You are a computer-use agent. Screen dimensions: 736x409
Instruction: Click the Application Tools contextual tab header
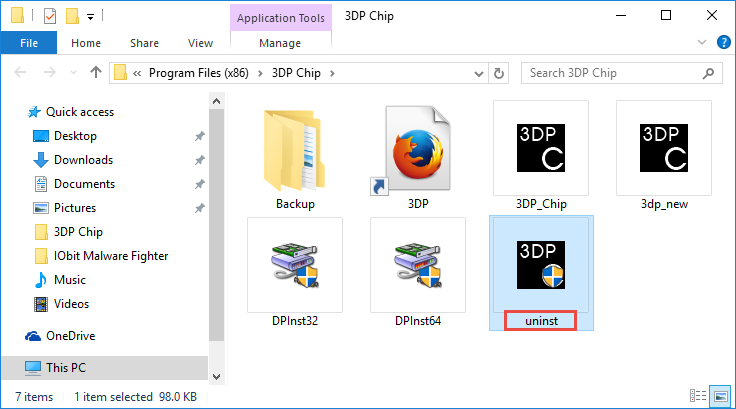281,18
